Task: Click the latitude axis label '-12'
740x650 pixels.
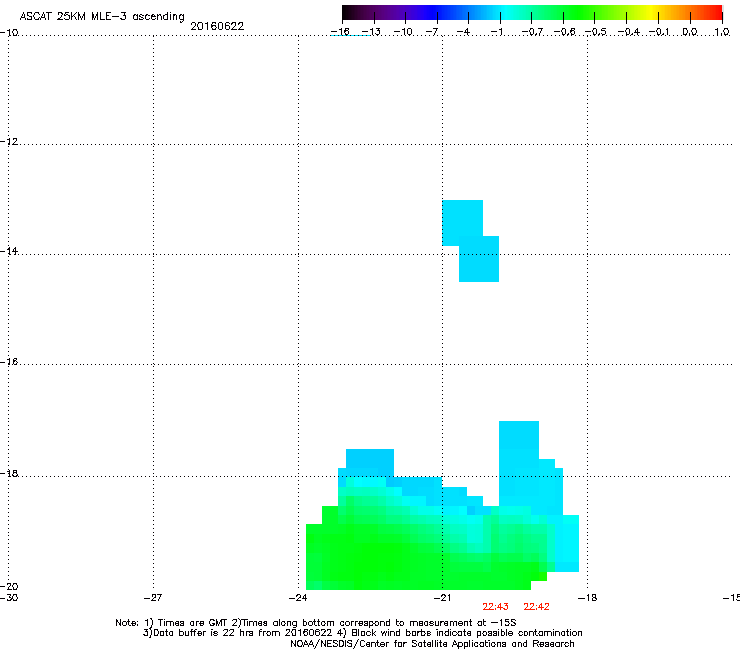Action: (9, 142)
